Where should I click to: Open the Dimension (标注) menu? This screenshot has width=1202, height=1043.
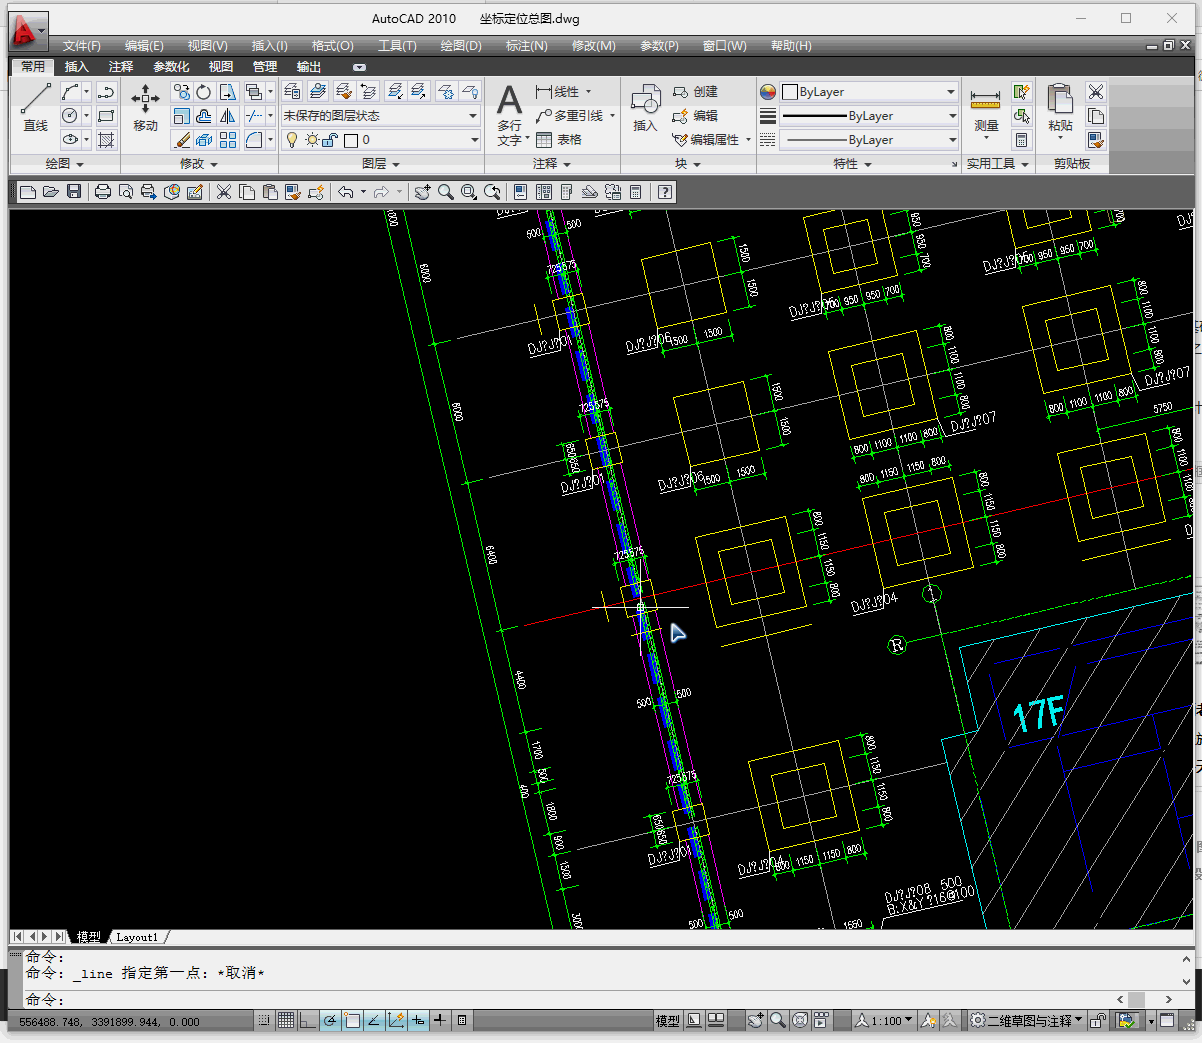click(x=526, y=46)
